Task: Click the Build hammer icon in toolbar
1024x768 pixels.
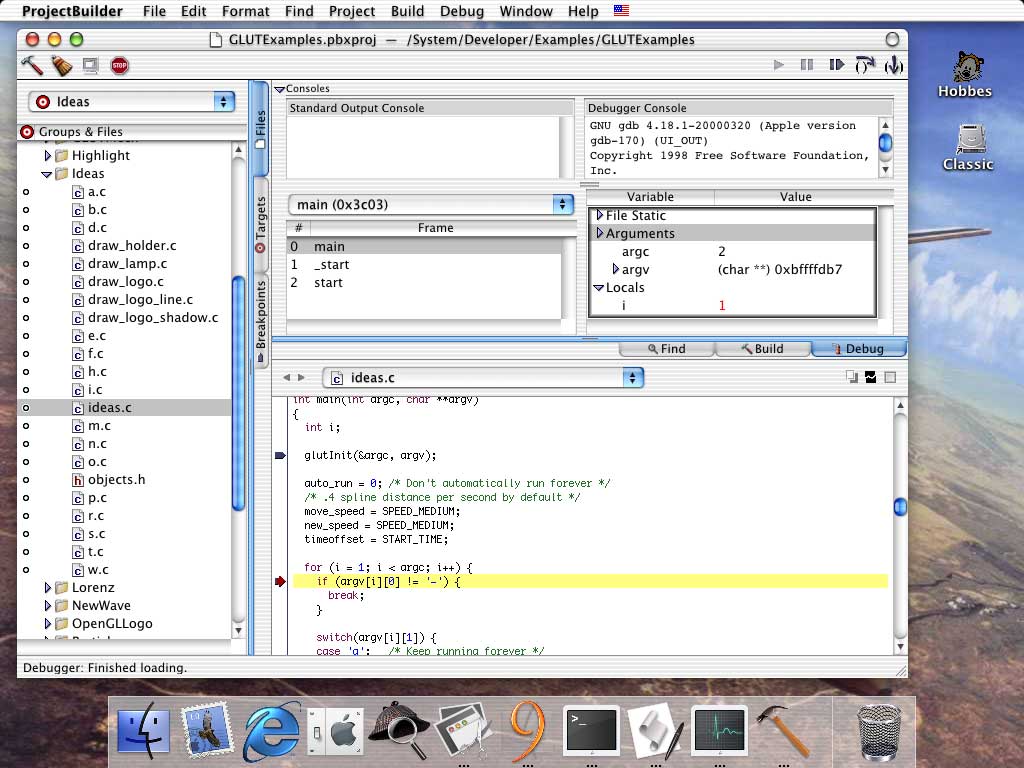Action: coord(32,65)
